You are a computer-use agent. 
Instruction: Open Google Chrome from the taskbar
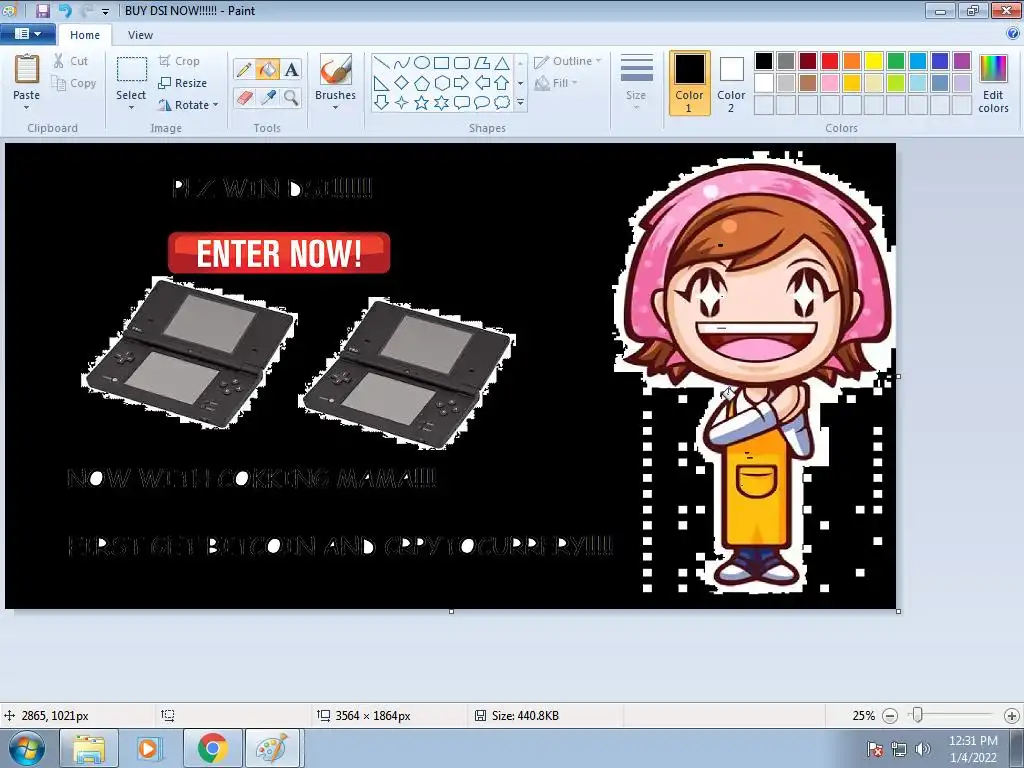[213, 748]
